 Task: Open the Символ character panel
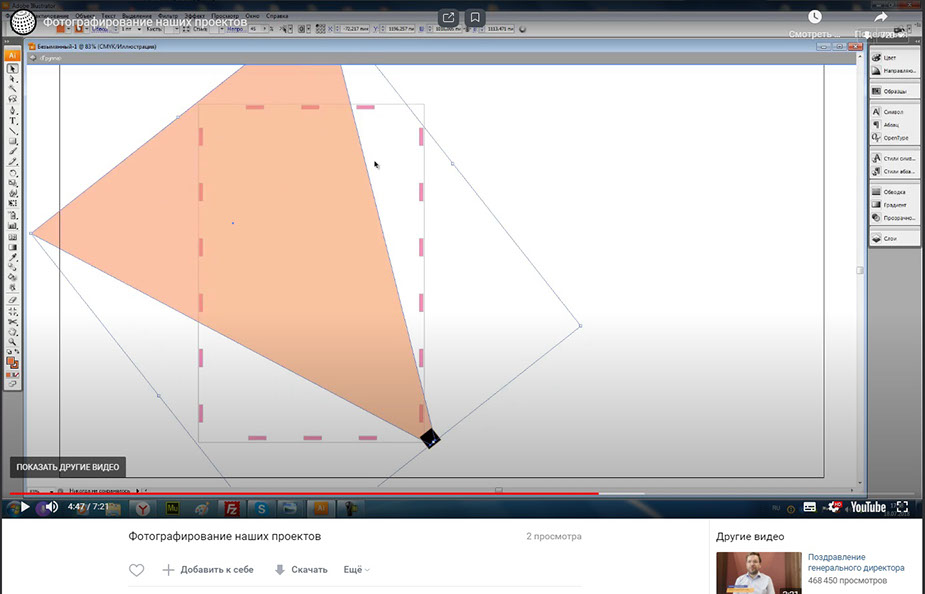(894, 112)
